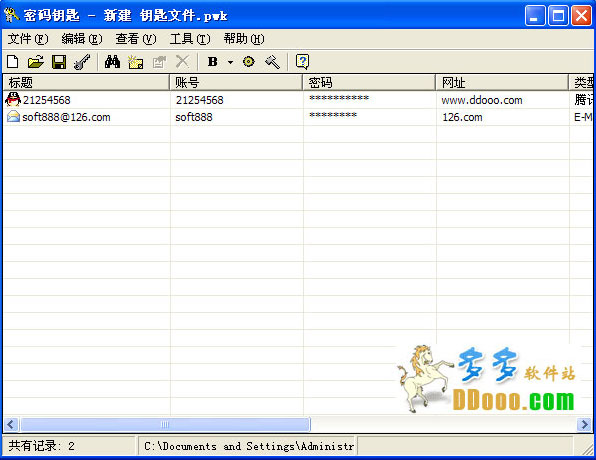Open the 帮助(H) menu
This screenshot has height=460, width=596.
click(244, 39)
